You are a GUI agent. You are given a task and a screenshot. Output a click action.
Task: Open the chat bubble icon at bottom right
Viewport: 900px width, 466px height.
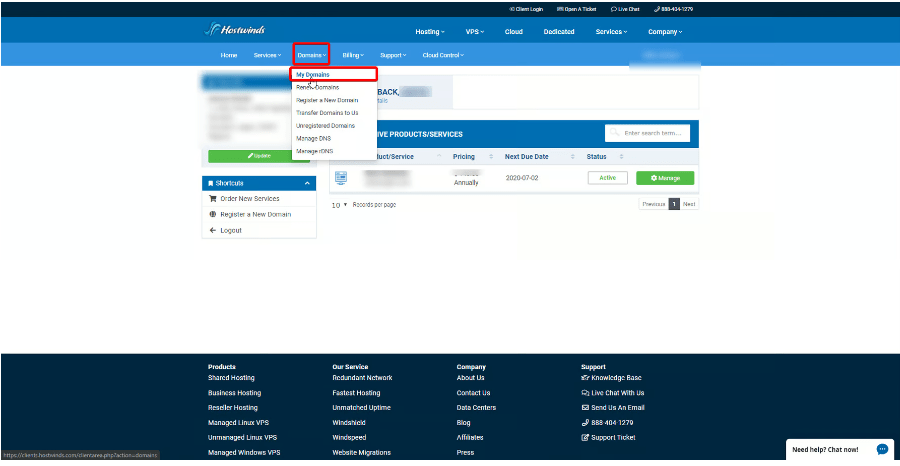[881, 449]
